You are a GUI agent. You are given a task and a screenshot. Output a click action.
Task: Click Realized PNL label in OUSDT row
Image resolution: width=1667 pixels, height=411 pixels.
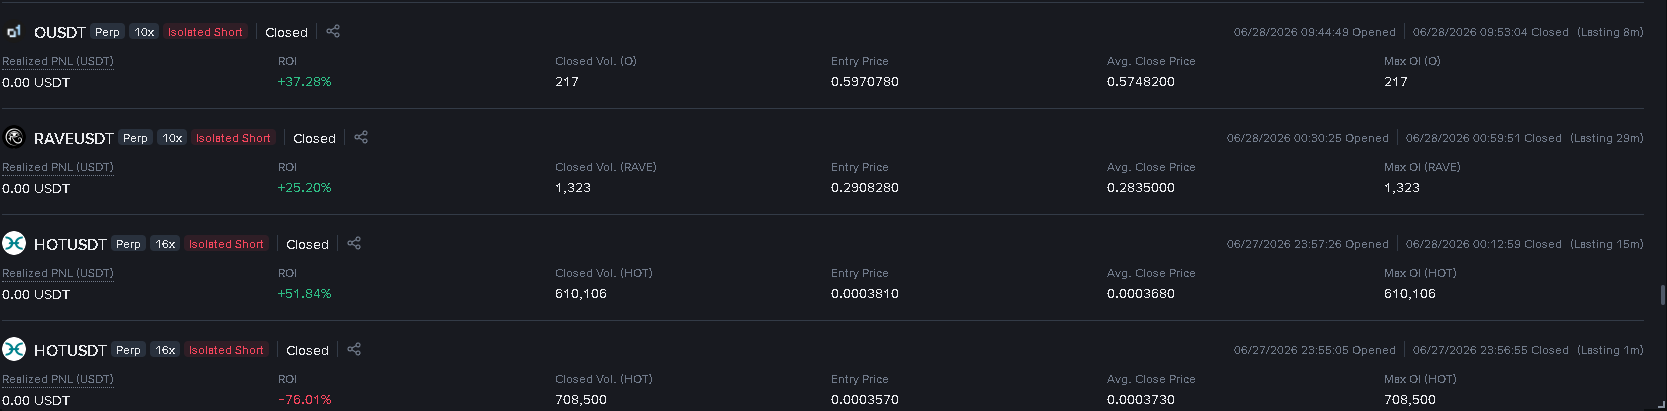pyautogui.click(x=58, y=61)
